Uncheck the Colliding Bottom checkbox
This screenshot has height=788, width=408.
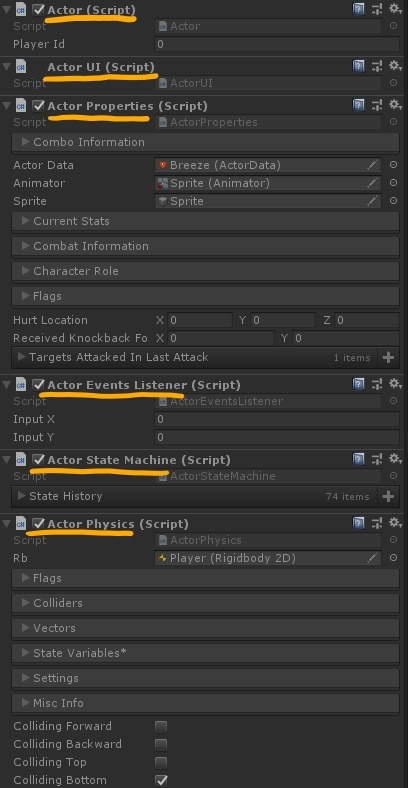point(161,780)
